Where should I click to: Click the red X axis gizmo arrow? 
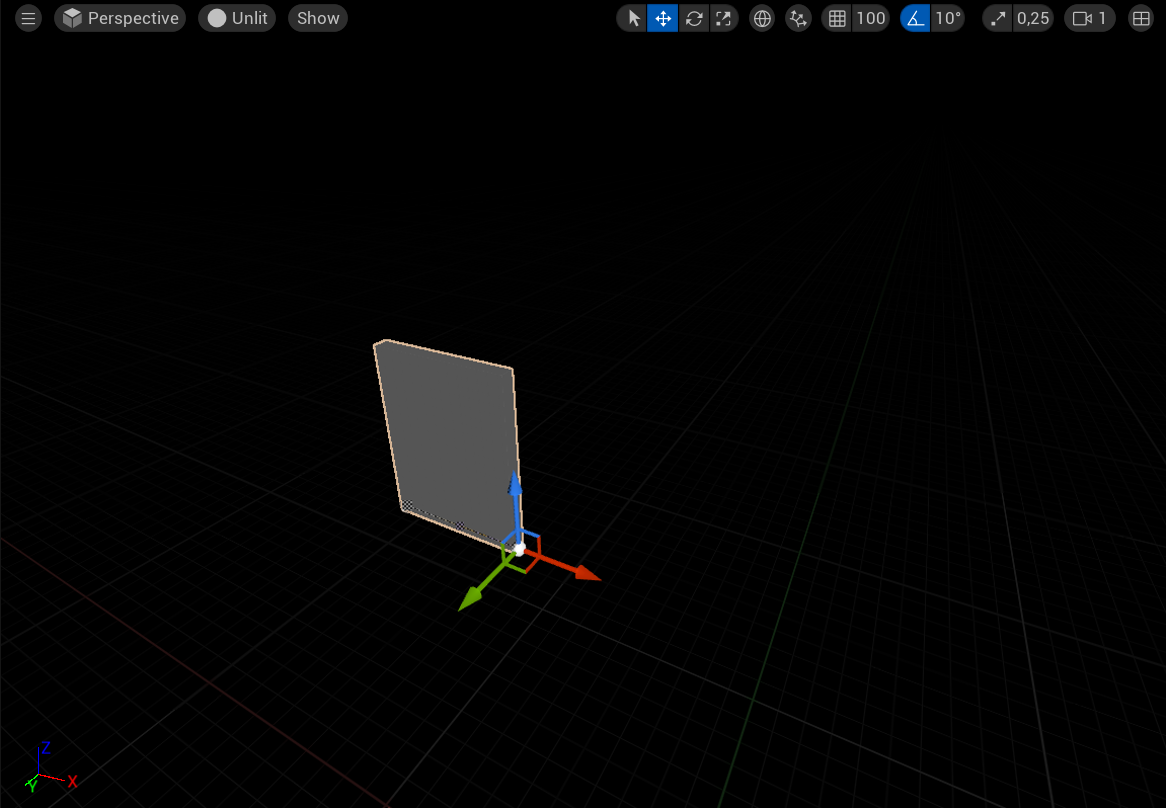587,572
